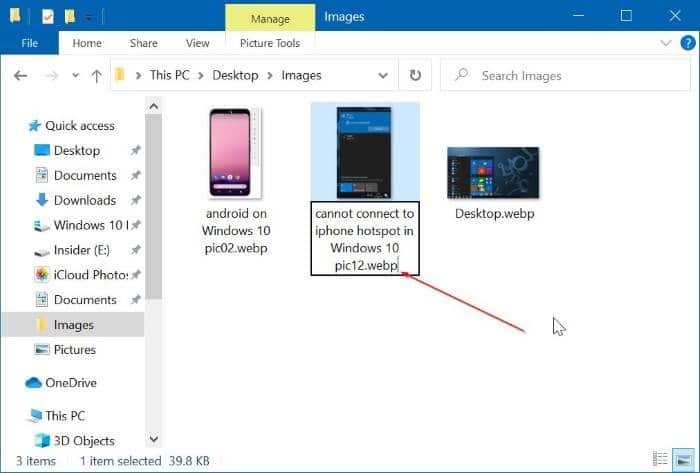
Task: Click the This PC breadcrumb
Action: coord(169,75)
